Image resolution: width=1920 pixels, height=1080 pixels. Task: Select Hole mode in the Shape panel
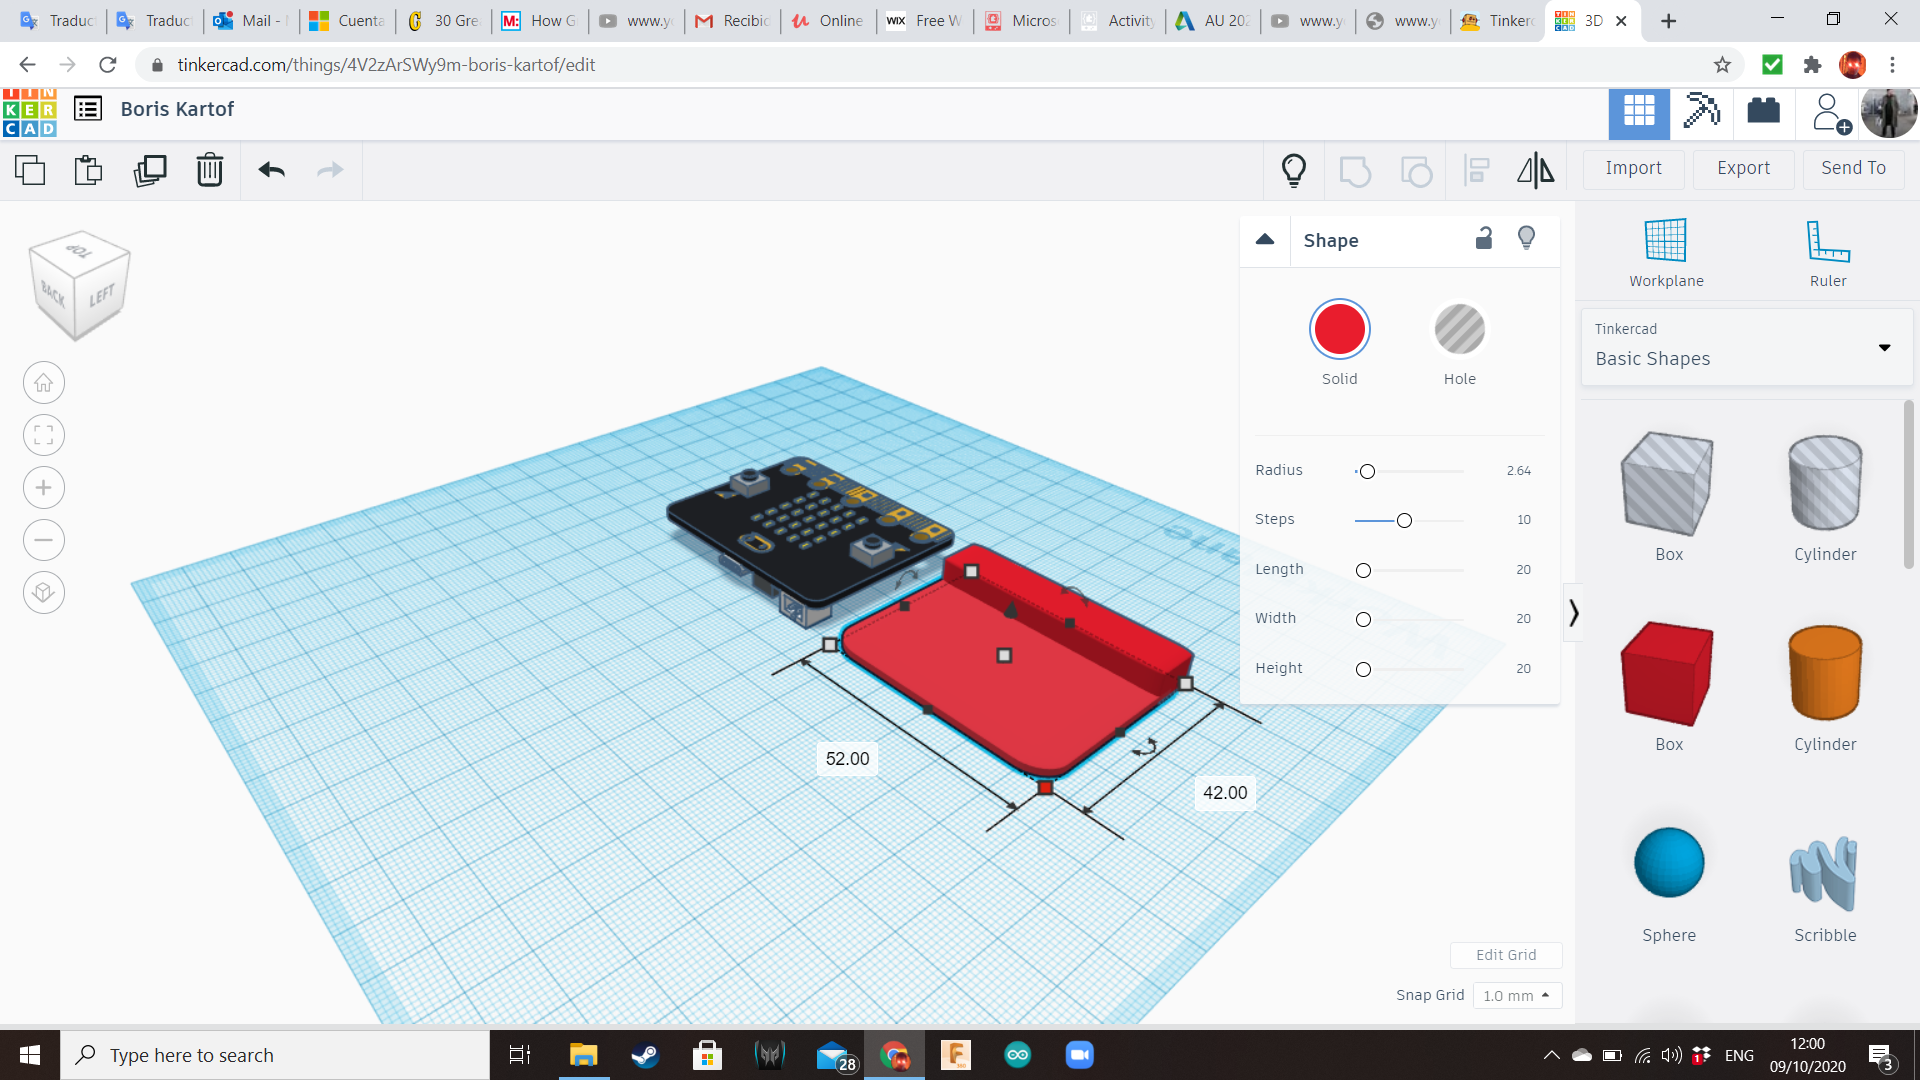[1460, 329]
